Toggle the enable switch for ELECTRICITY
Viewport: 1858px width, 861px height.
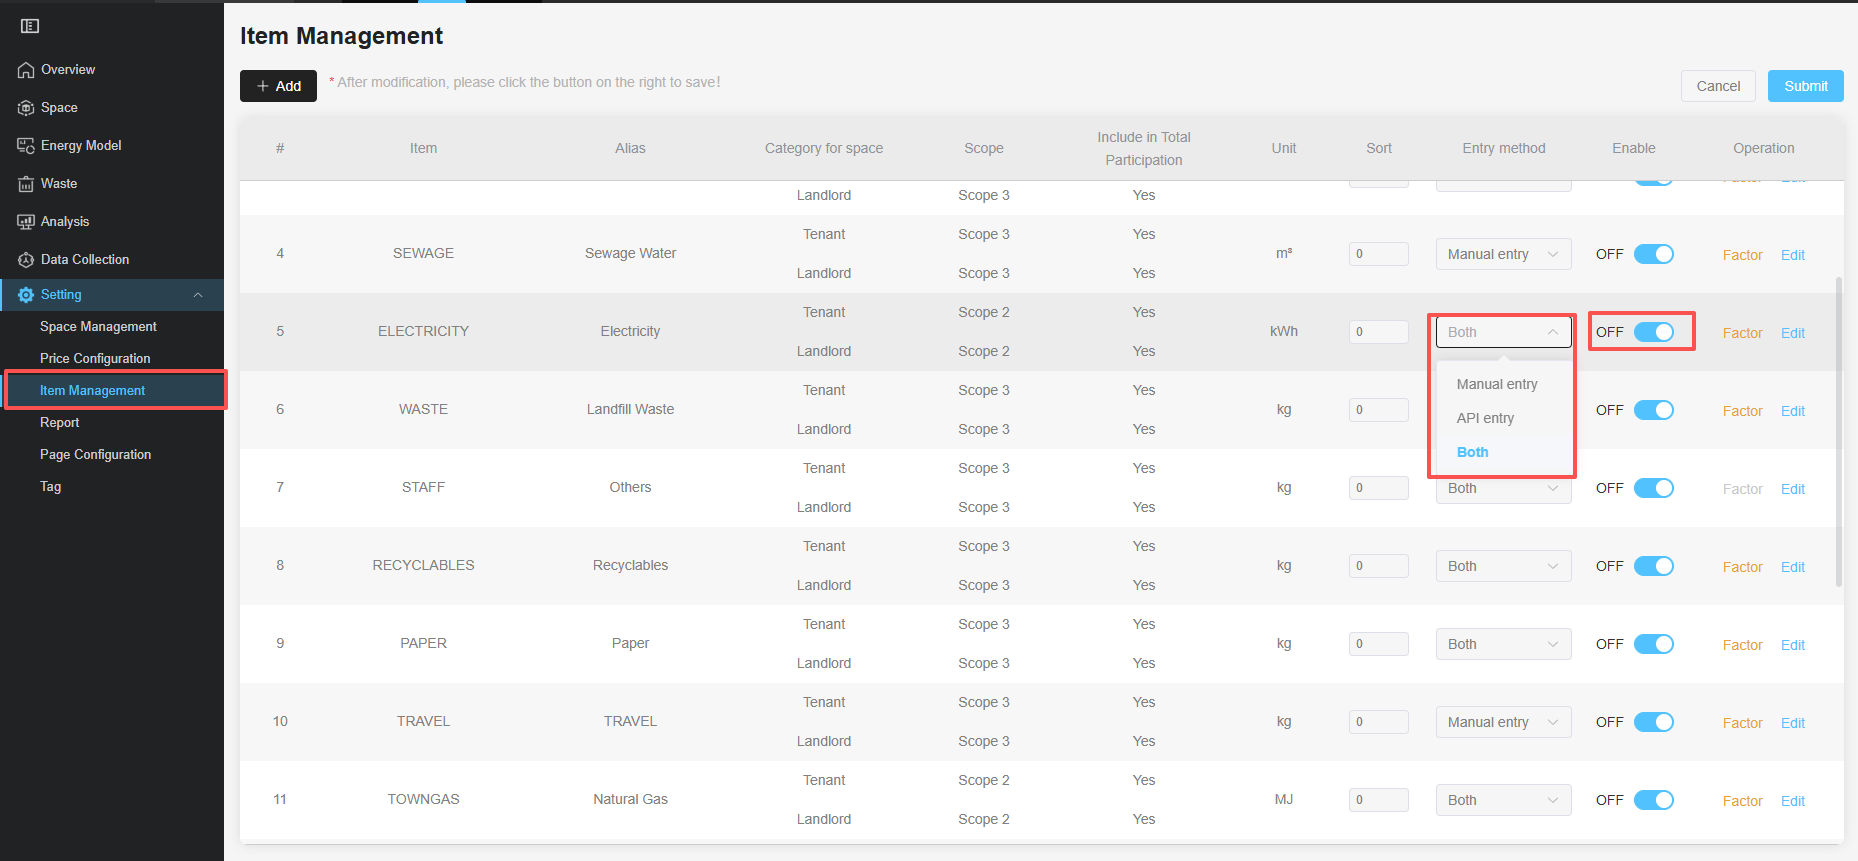1653,332
